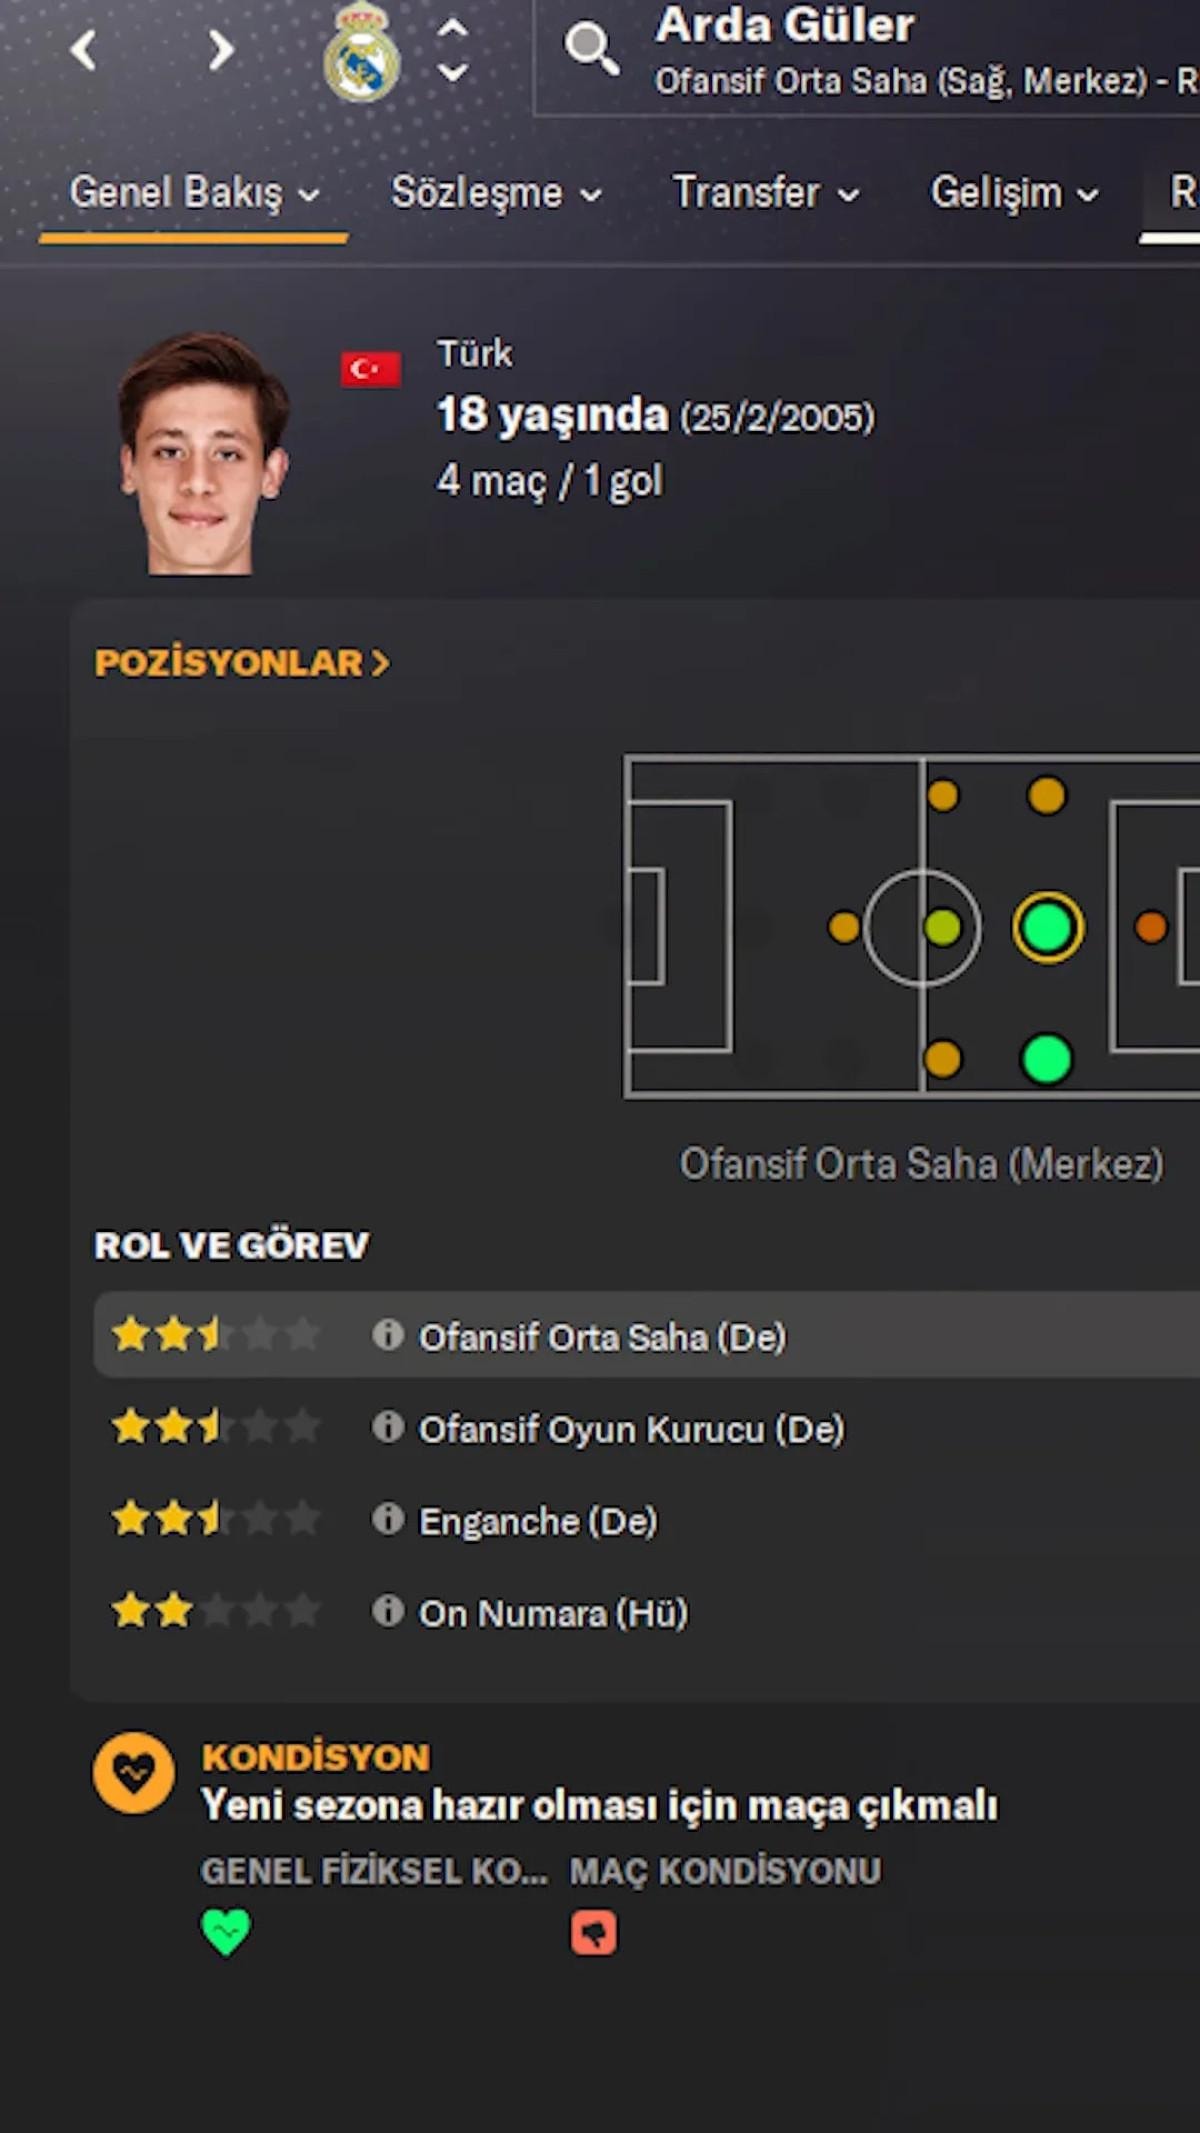
Task: Click the forward navigation arrow
Action: tap(220, 50)
